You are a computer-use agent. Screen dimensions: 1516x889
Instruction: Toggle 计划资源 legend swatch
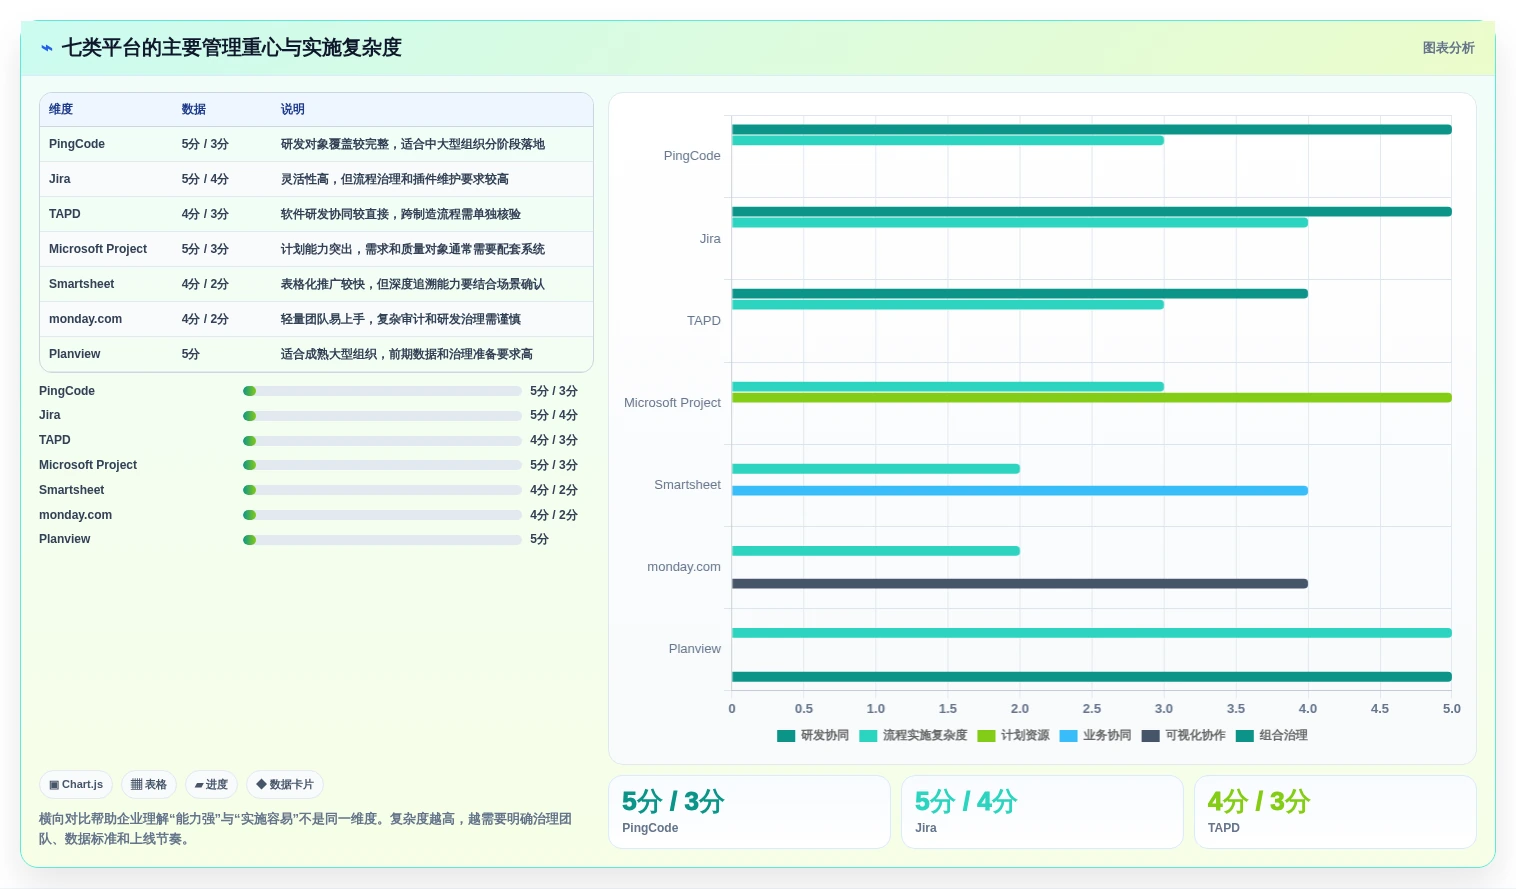pyautogui.click(x=986, y=736)
